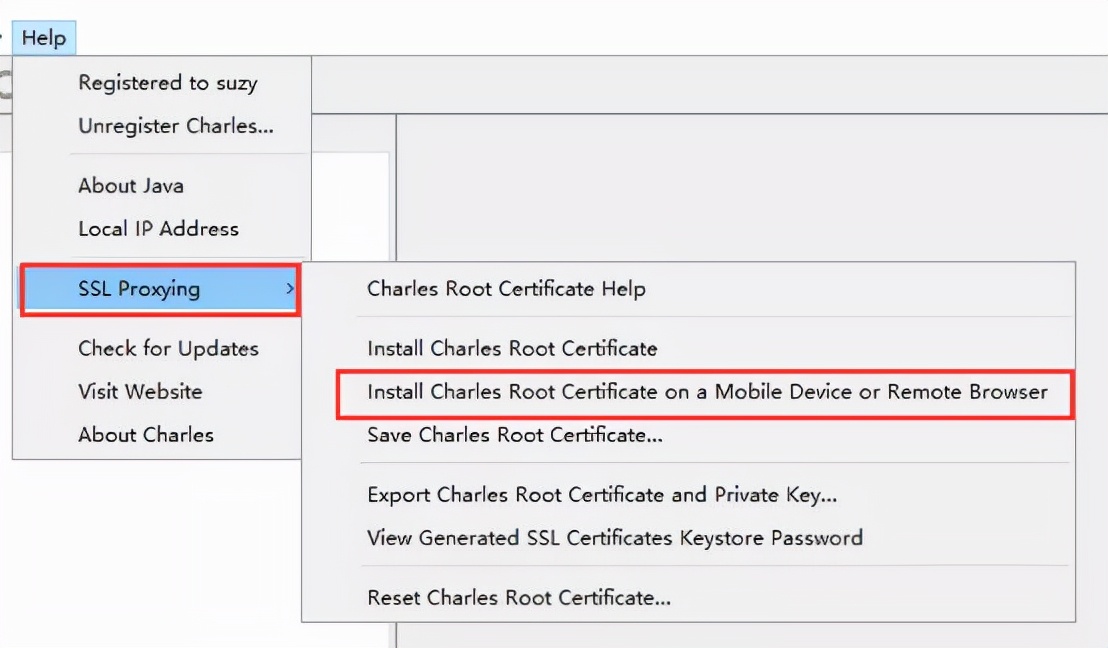The image size is (1108, 648).
Task: Expand the SSL Proxying submenu
Action: [x=160, y=289]
